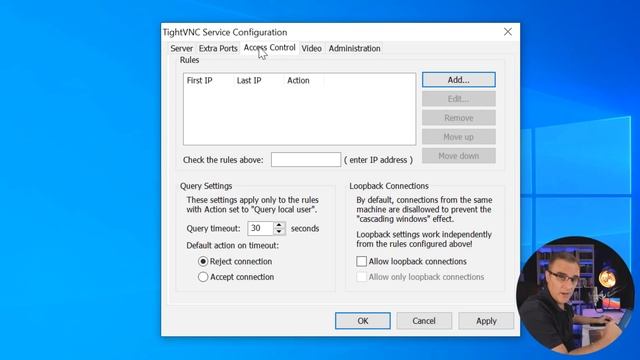Decrease Query timeout with down arrow

pos(279,232)
